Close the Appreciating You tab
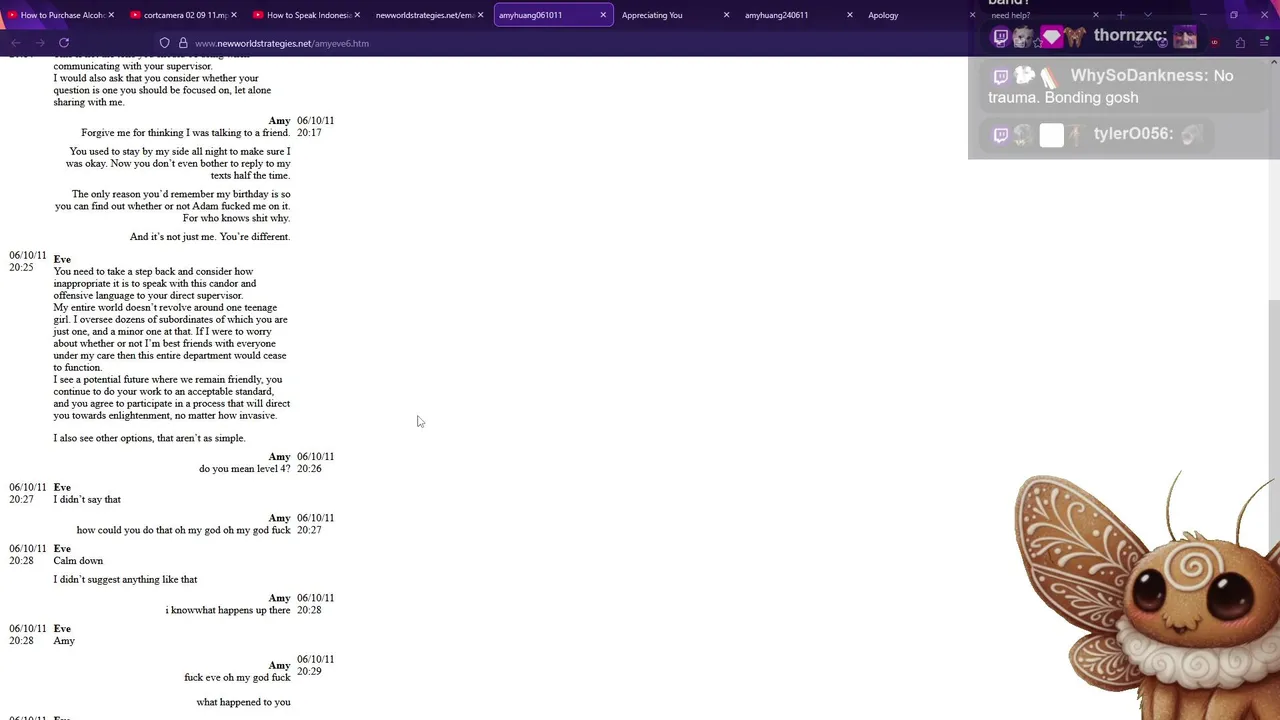This screenshot has width=1280, height=720. pyautogui.click(x=726, y=15)
